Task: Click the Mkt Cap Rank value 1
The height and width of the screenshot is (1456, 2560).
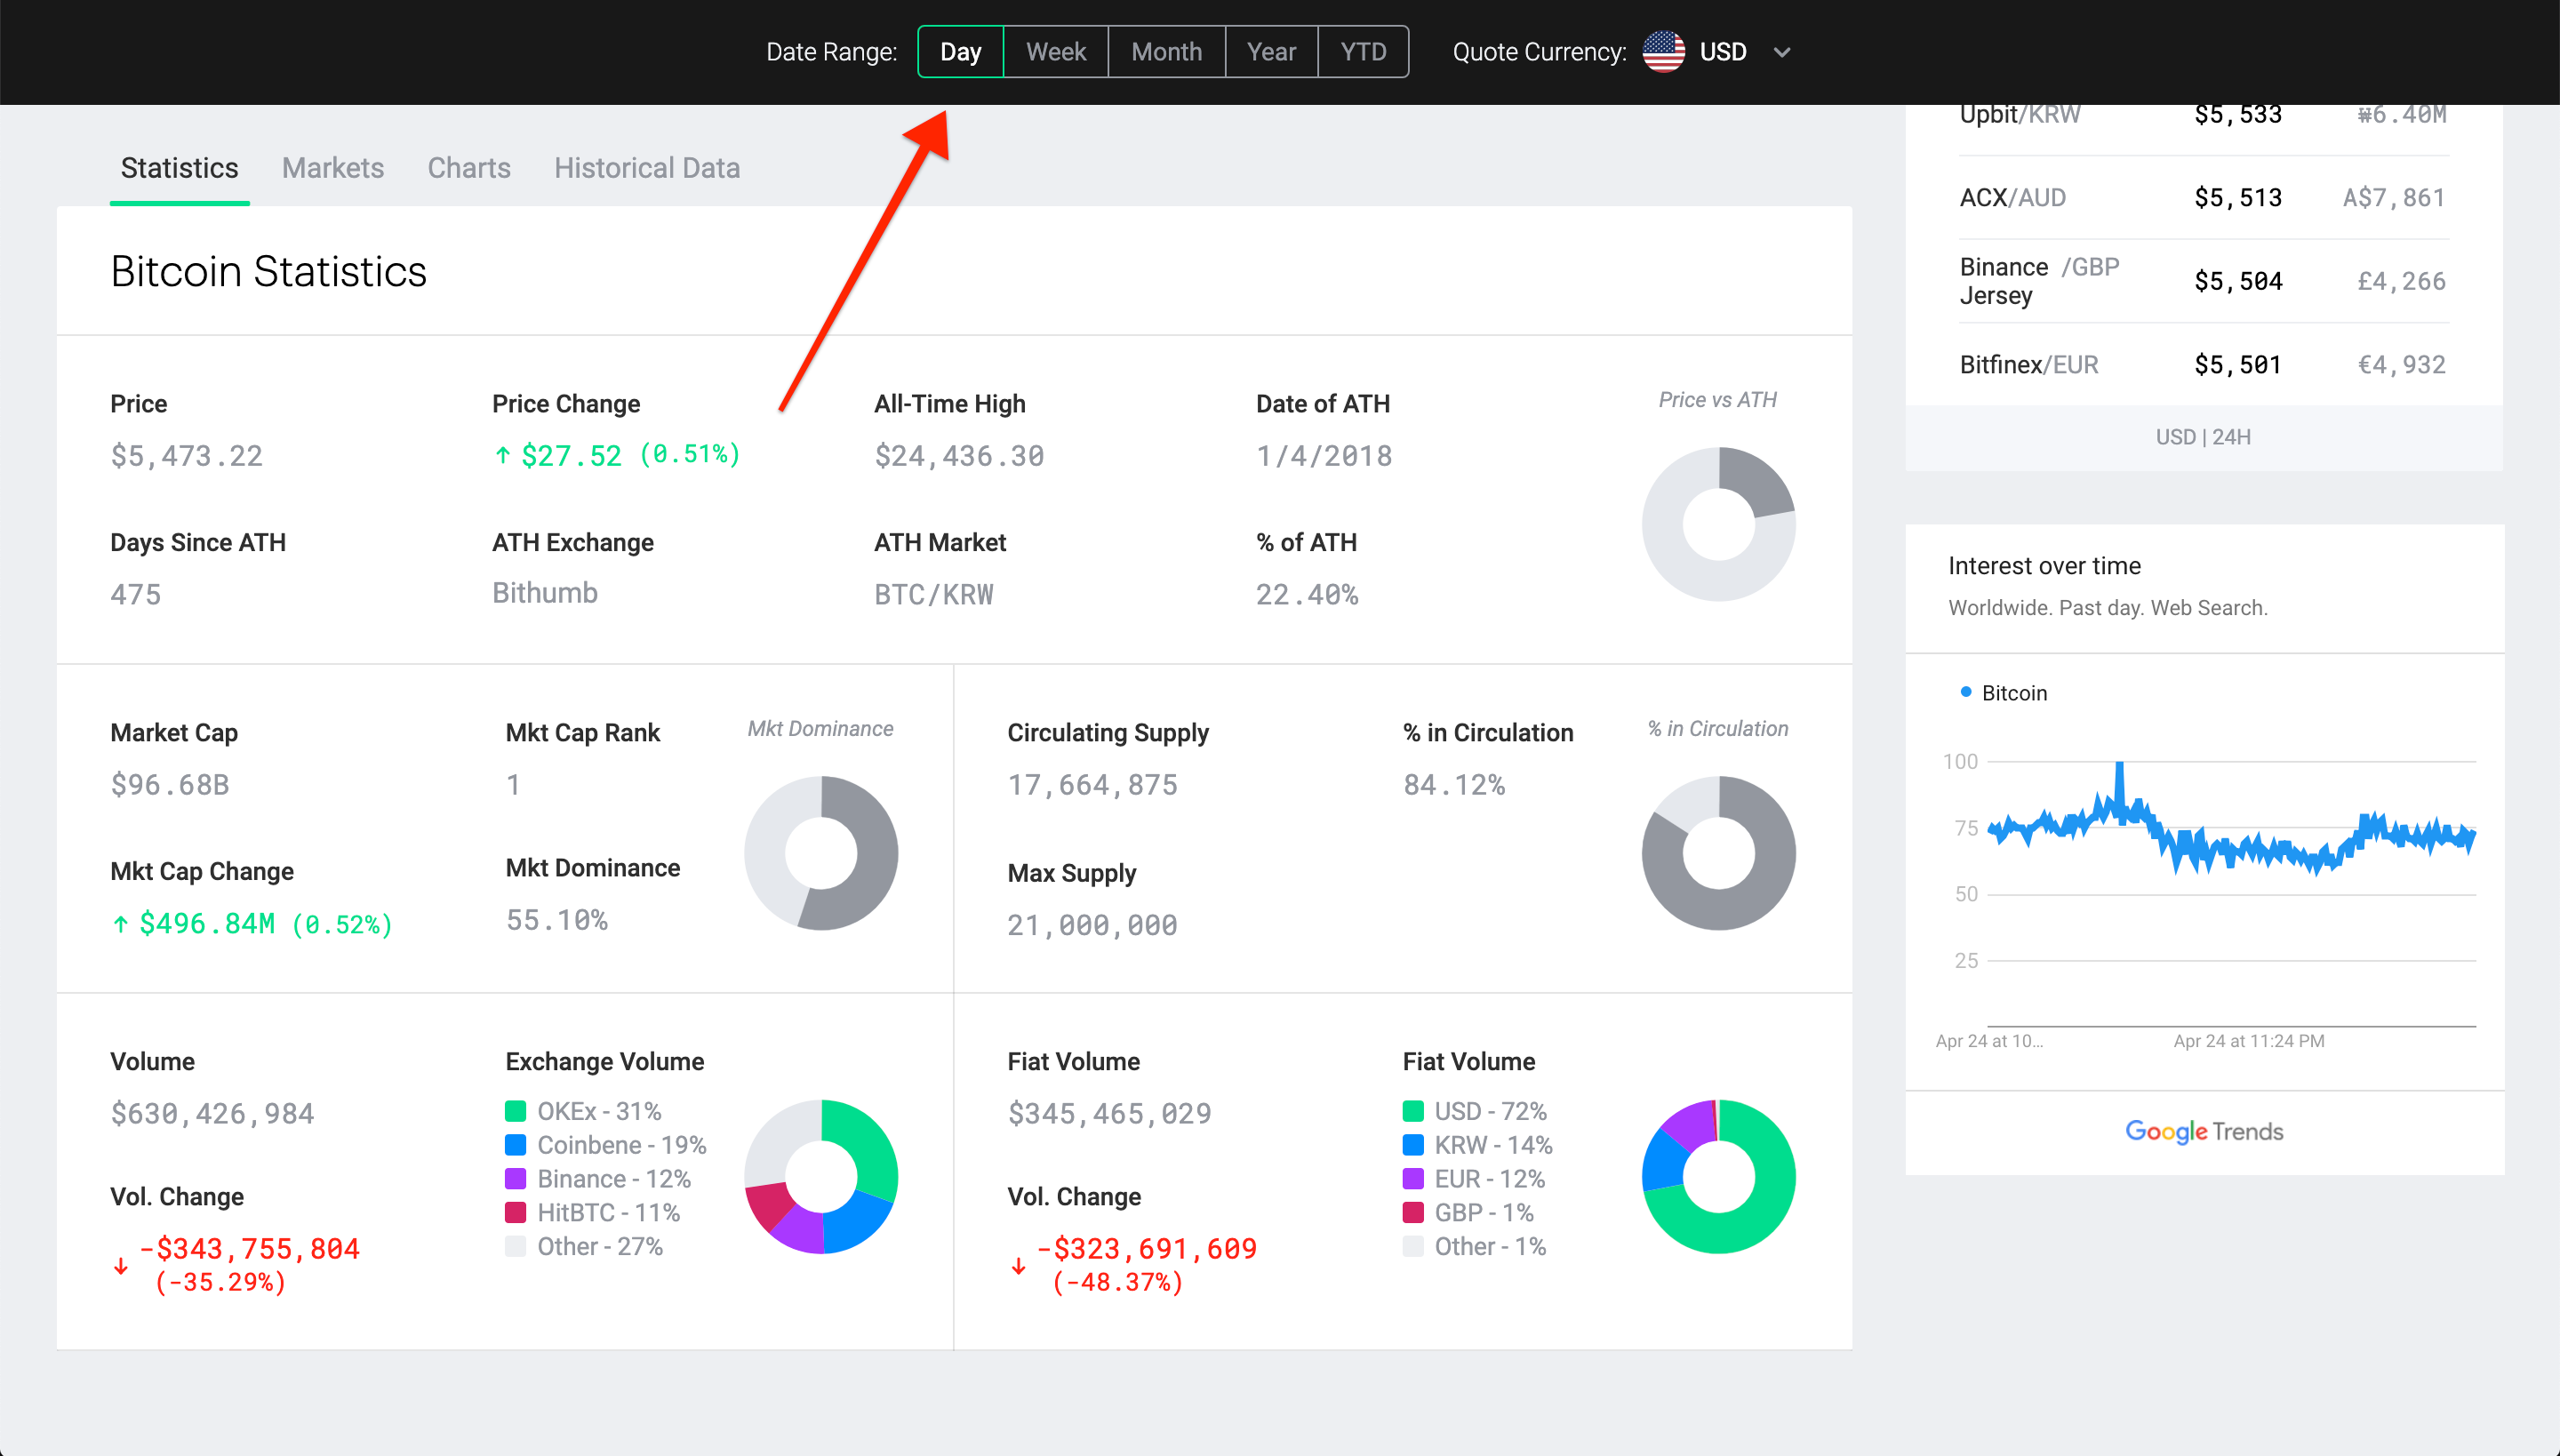Action: (x=513, y=785)
